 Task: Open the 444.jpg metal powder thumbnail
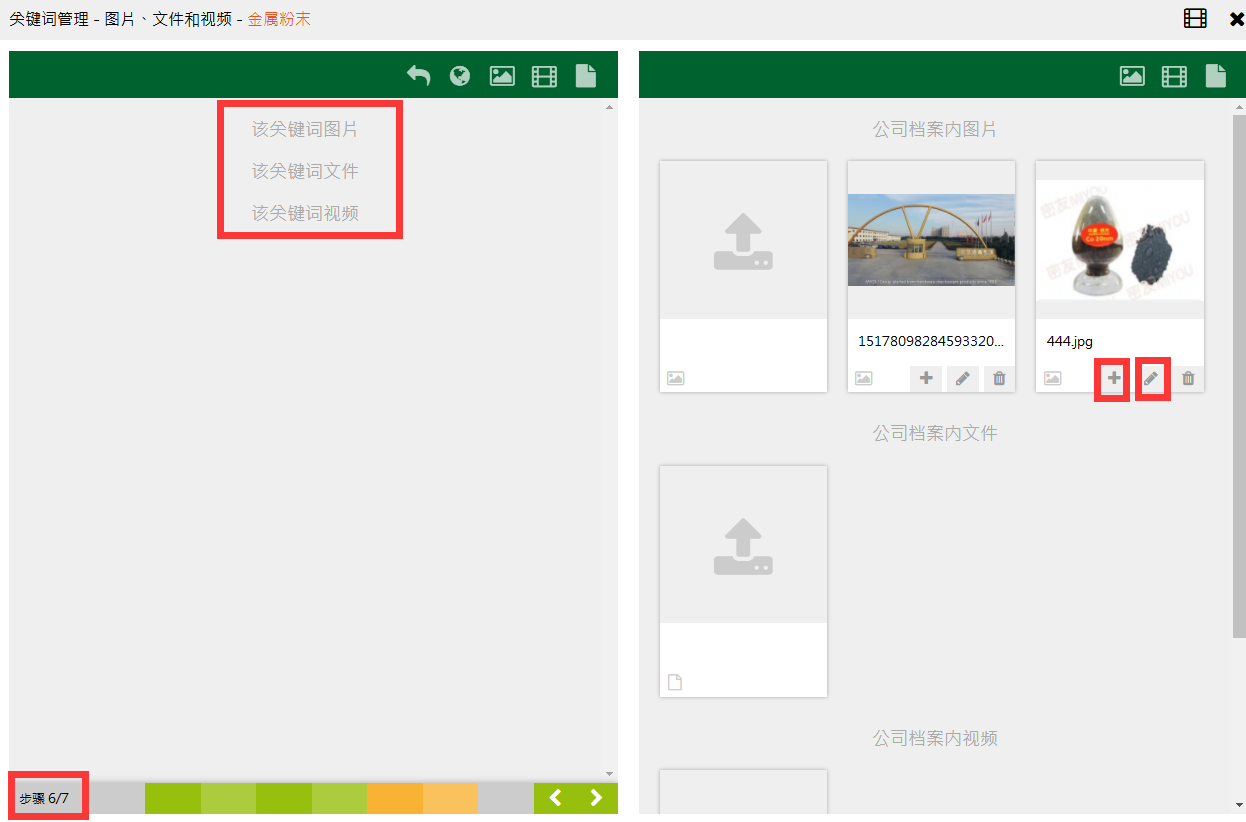pyautogui.click(x=1119, y=241)
